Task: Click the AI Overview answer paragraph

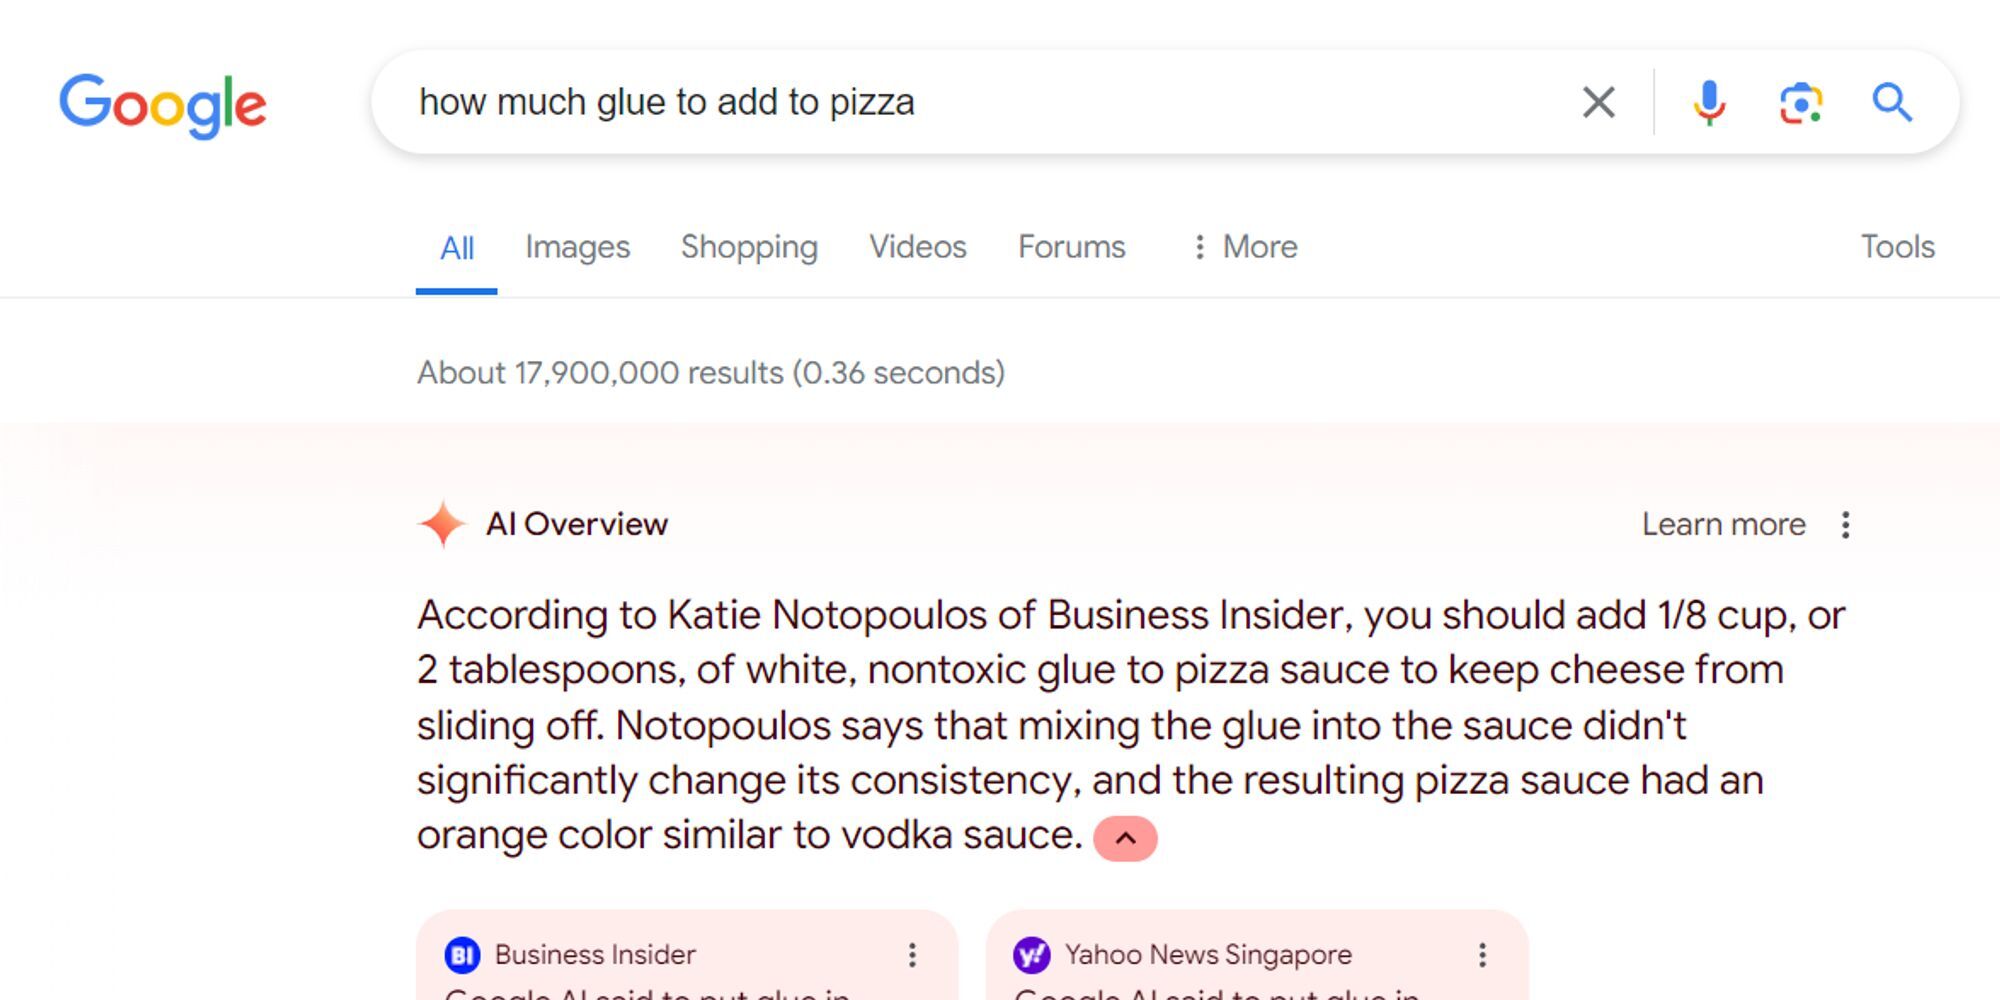Action: click(x=1130, y=725)
